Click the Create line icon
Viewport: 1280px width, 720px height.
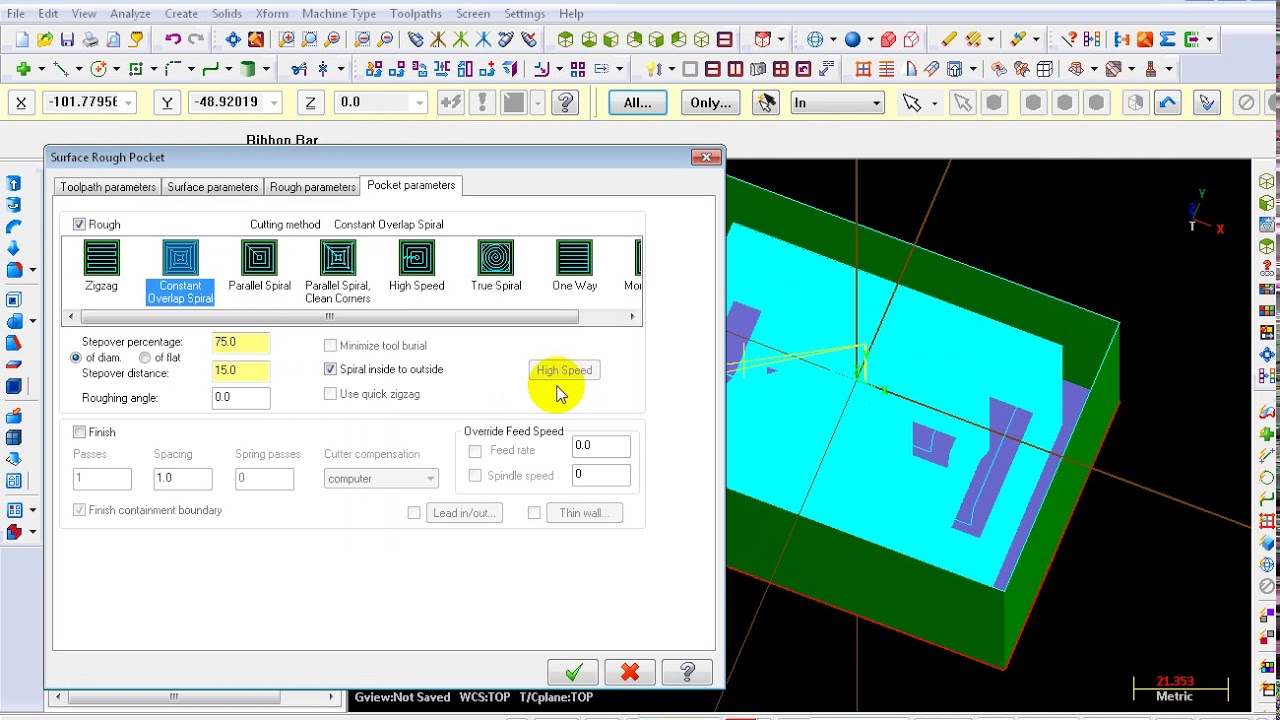tap(60, 69)
